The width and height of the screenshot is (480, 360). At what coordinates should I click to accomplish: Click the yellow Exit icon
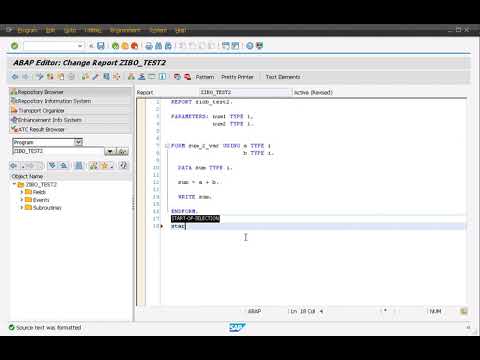coord(125,46)
